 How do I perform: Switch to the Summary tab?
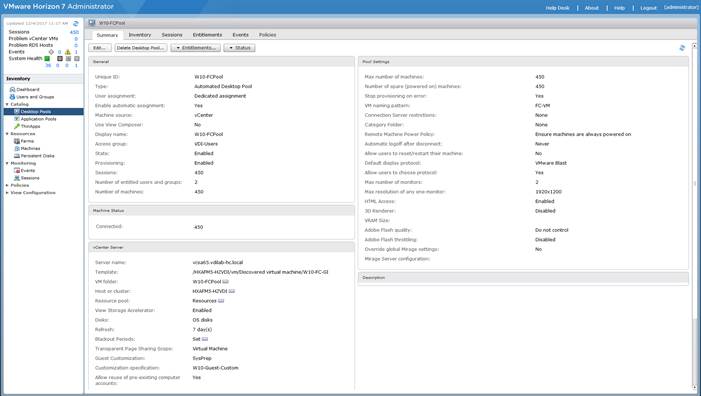coord(107,35)
